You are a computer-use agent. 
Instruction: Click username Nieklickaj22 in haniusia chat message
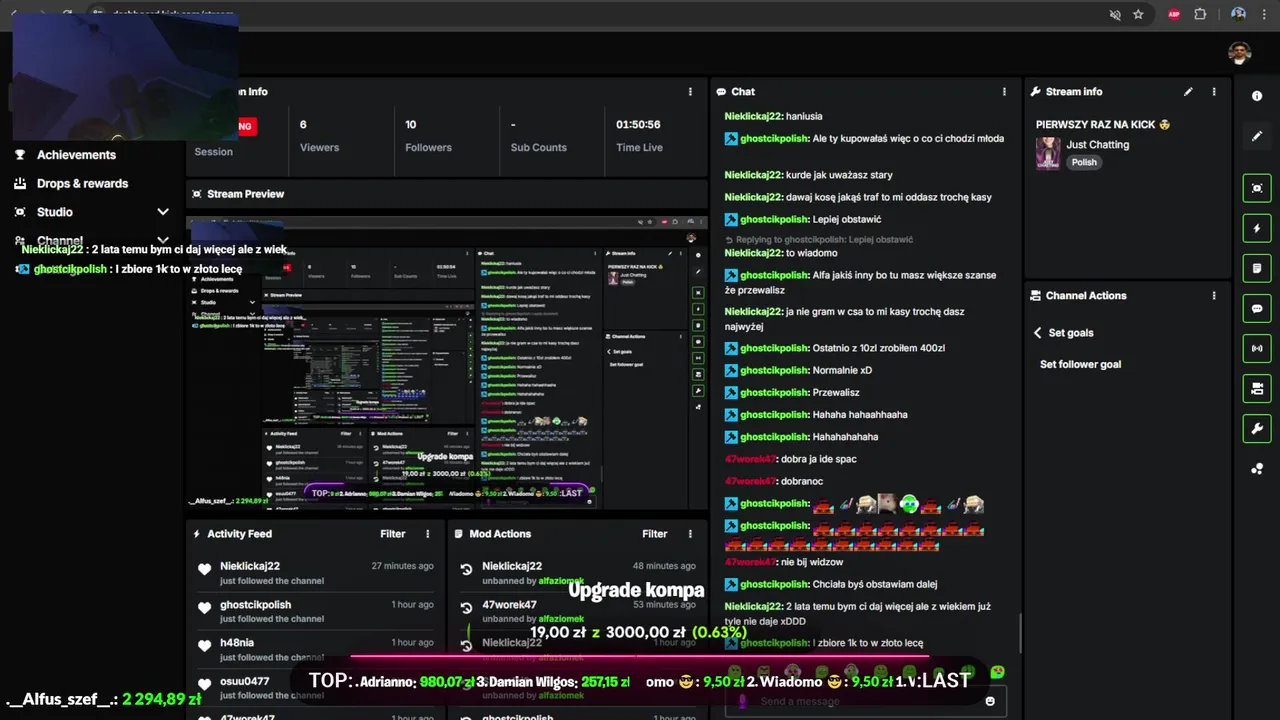(x=753, y=117)
